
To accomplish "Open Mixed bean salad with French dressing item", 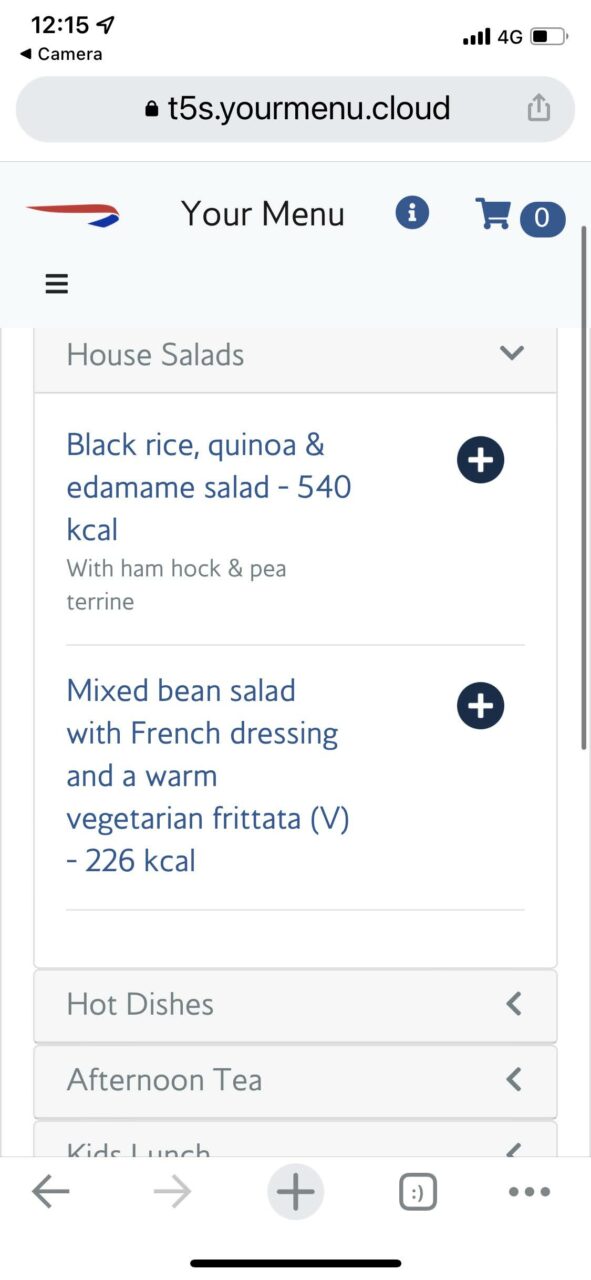I will tap(208, 776).
